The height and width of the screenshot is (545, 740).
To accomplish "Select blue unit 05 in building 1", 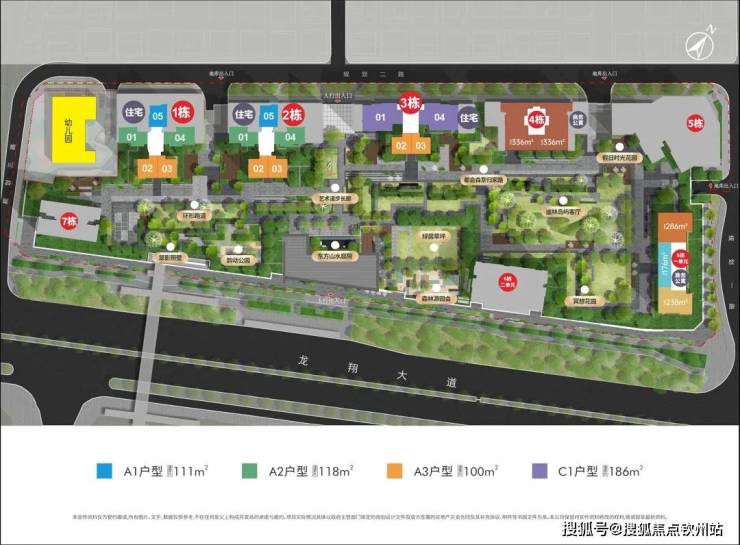I will tap(158, 116).
